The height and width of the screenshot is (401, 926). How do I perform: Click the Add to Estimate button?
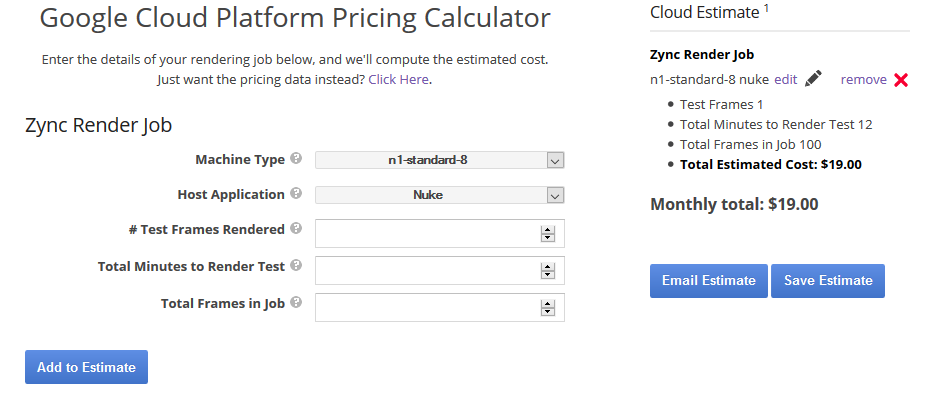(x=86, y=367)
